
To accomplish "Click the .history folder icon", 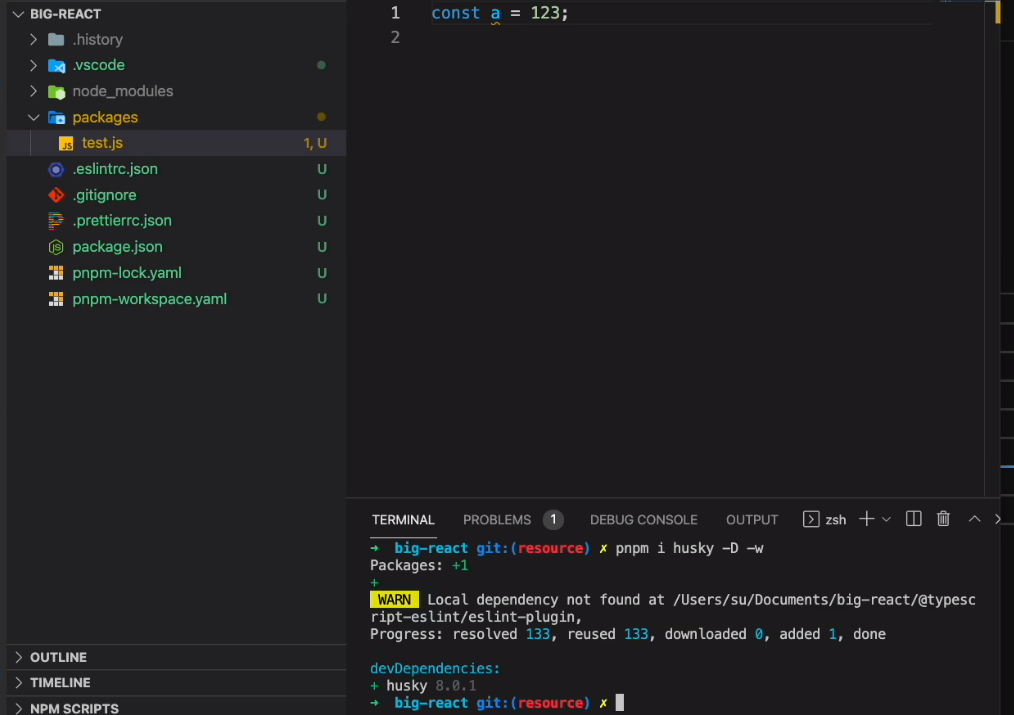I will tap(56, 39).
